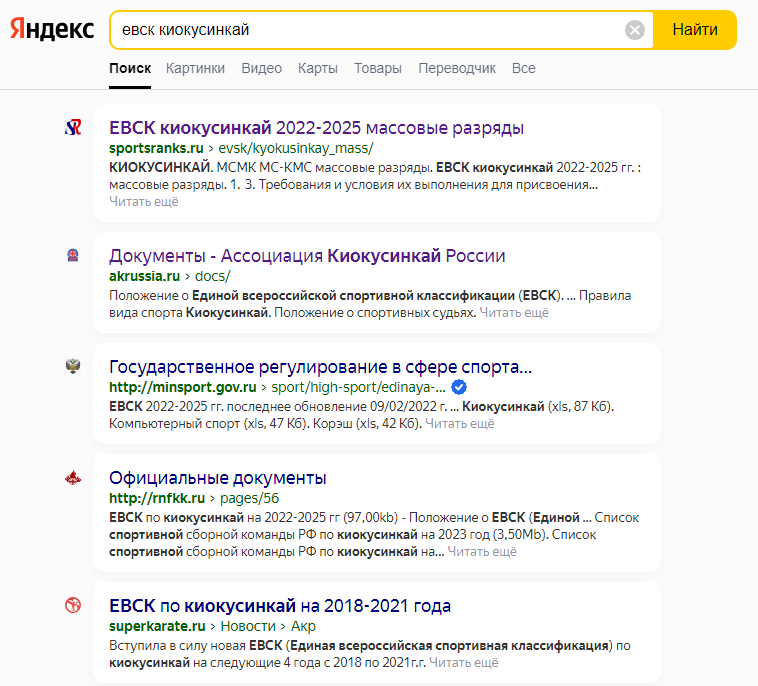This screenshot has height=686, width=758.
Task: Click the blue verified checkmark badge
Action: pos(459,387)
